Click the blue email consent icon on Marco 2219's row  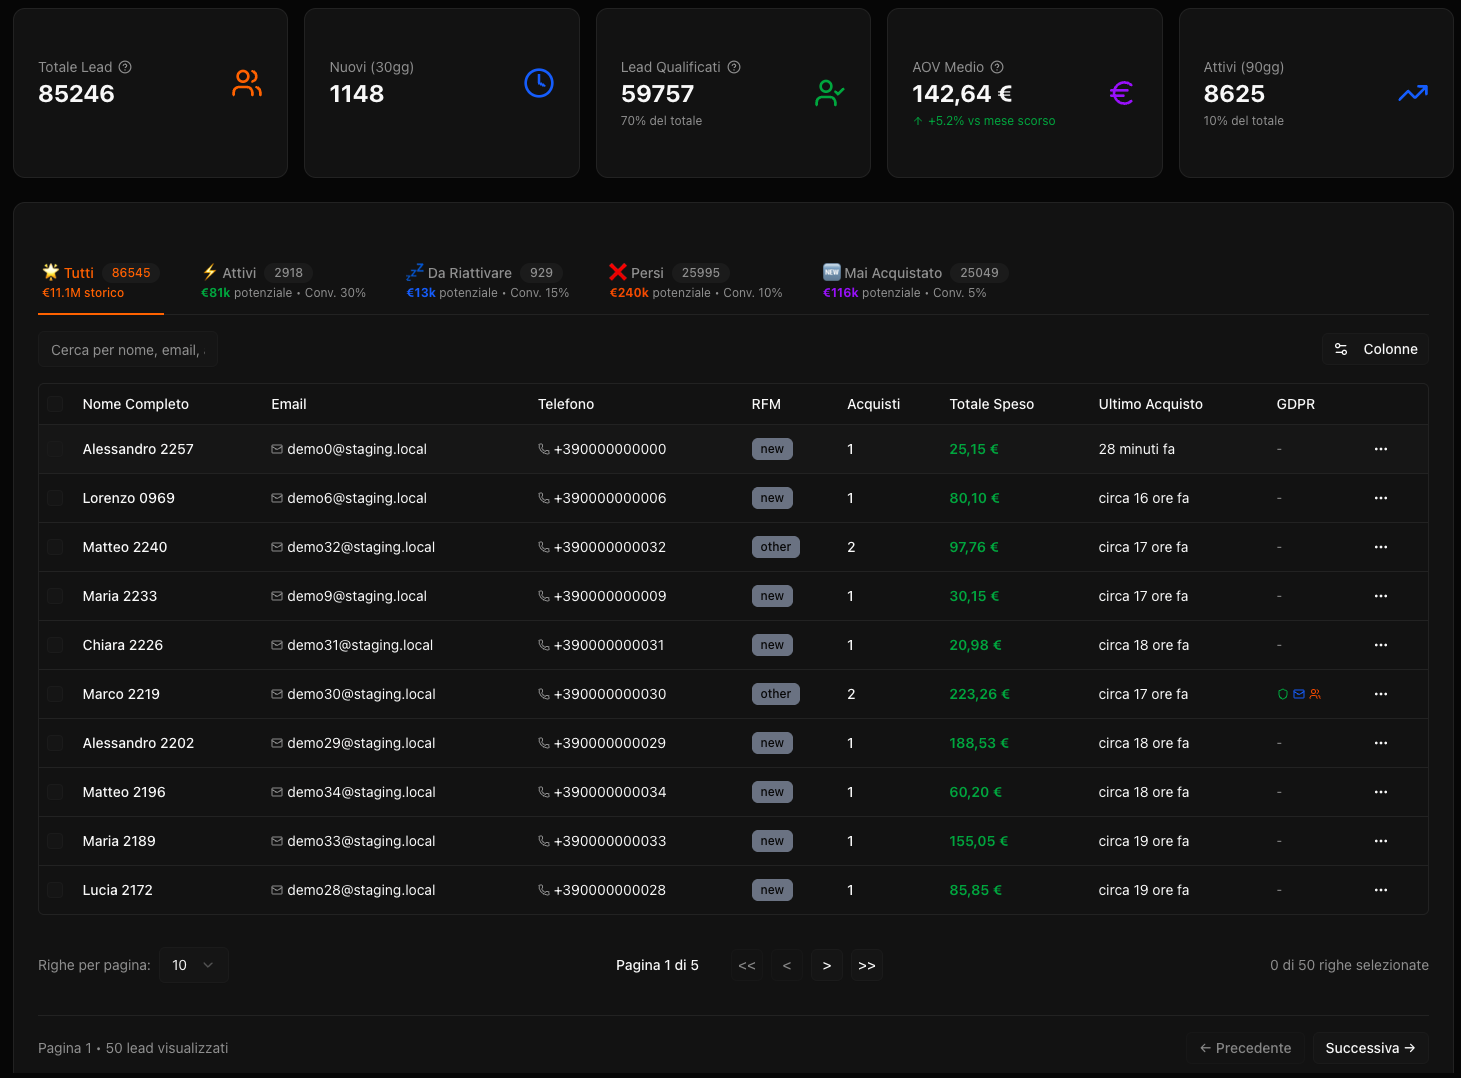tap(1299, 693)
